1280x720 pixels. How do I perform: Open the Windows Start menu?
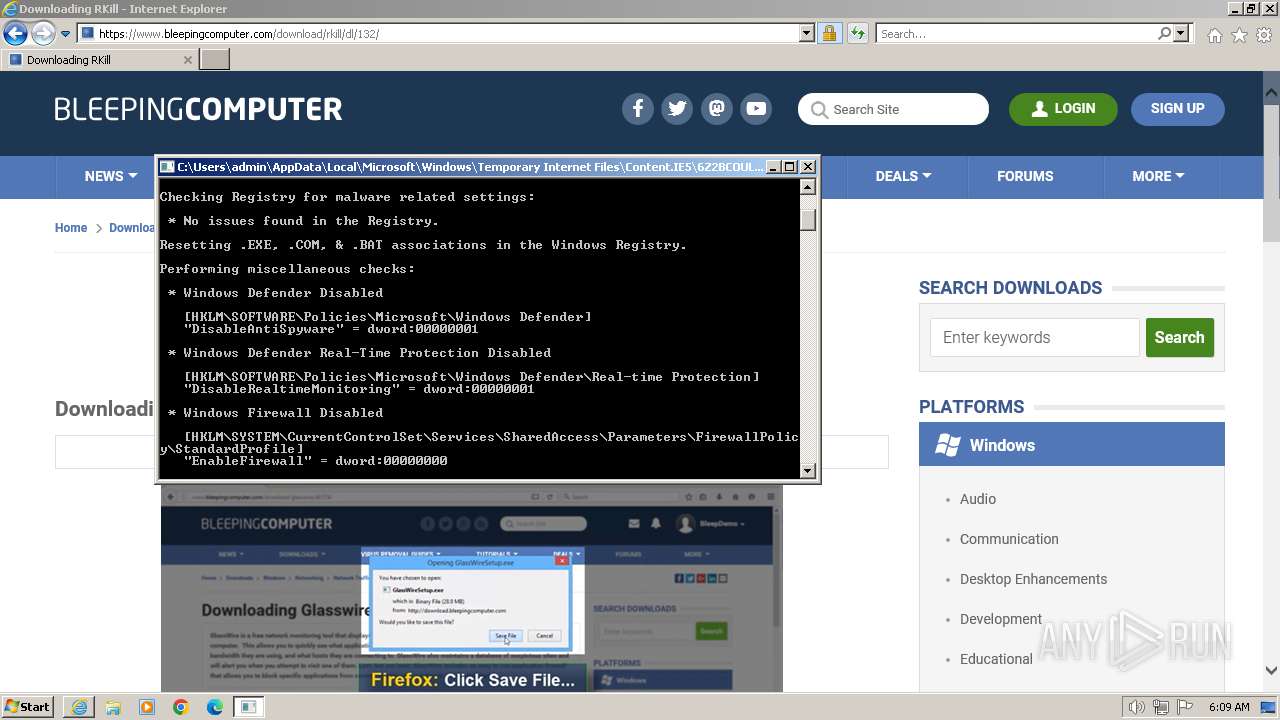(28, 707)
